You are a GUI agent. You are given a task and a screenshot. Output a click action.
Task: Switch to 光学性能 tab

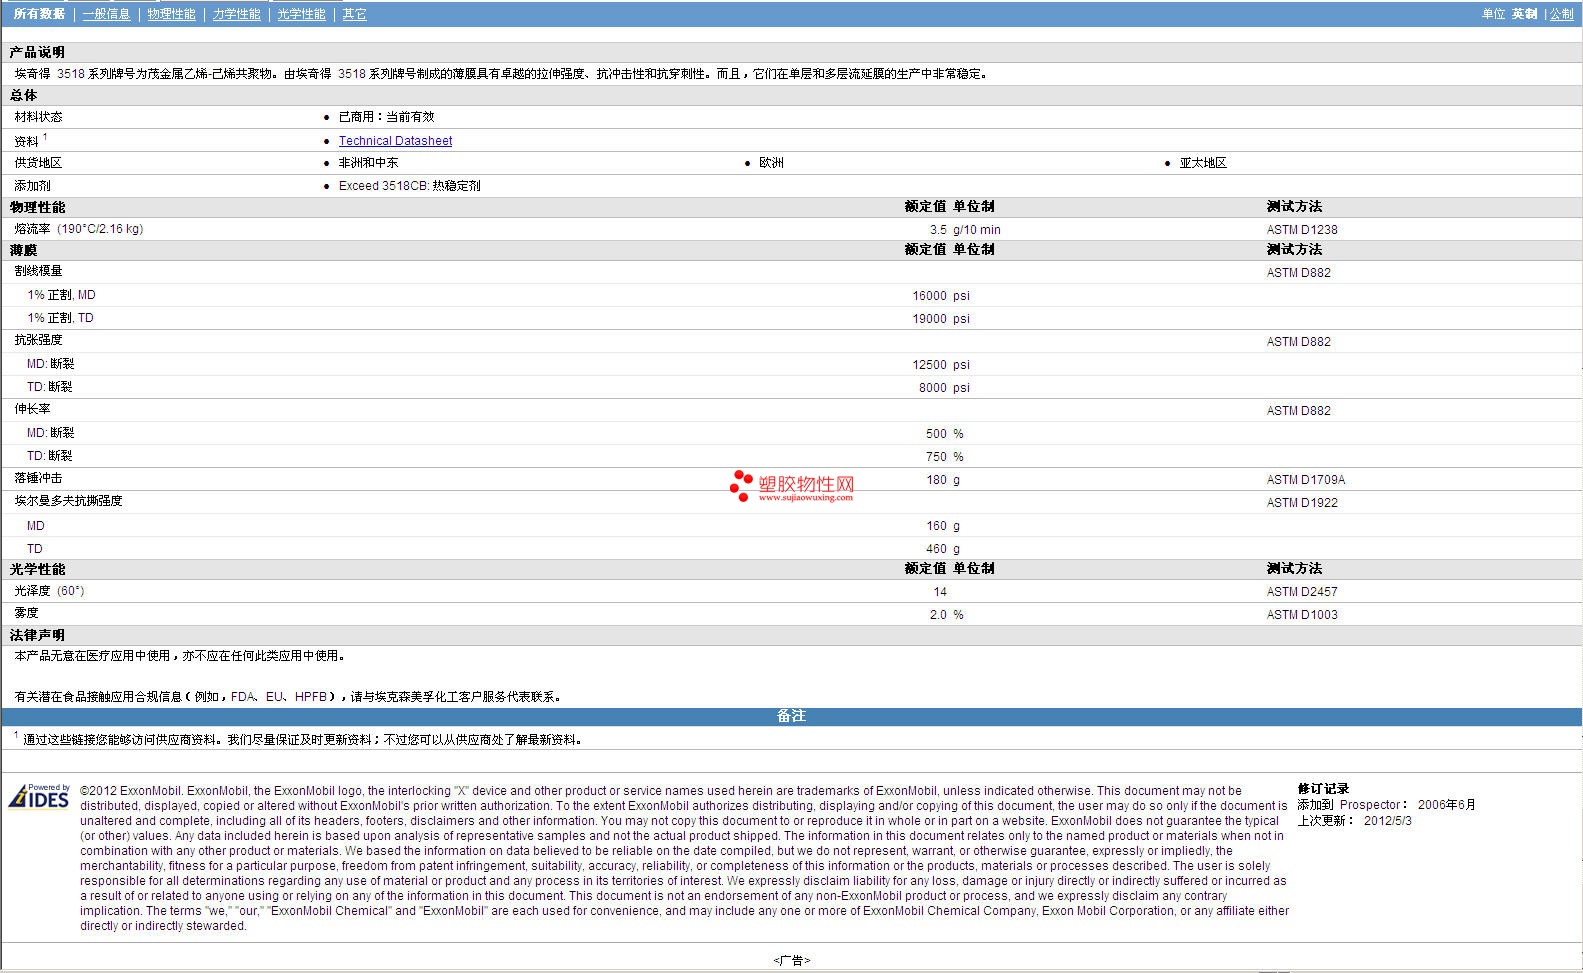point(301,14)
